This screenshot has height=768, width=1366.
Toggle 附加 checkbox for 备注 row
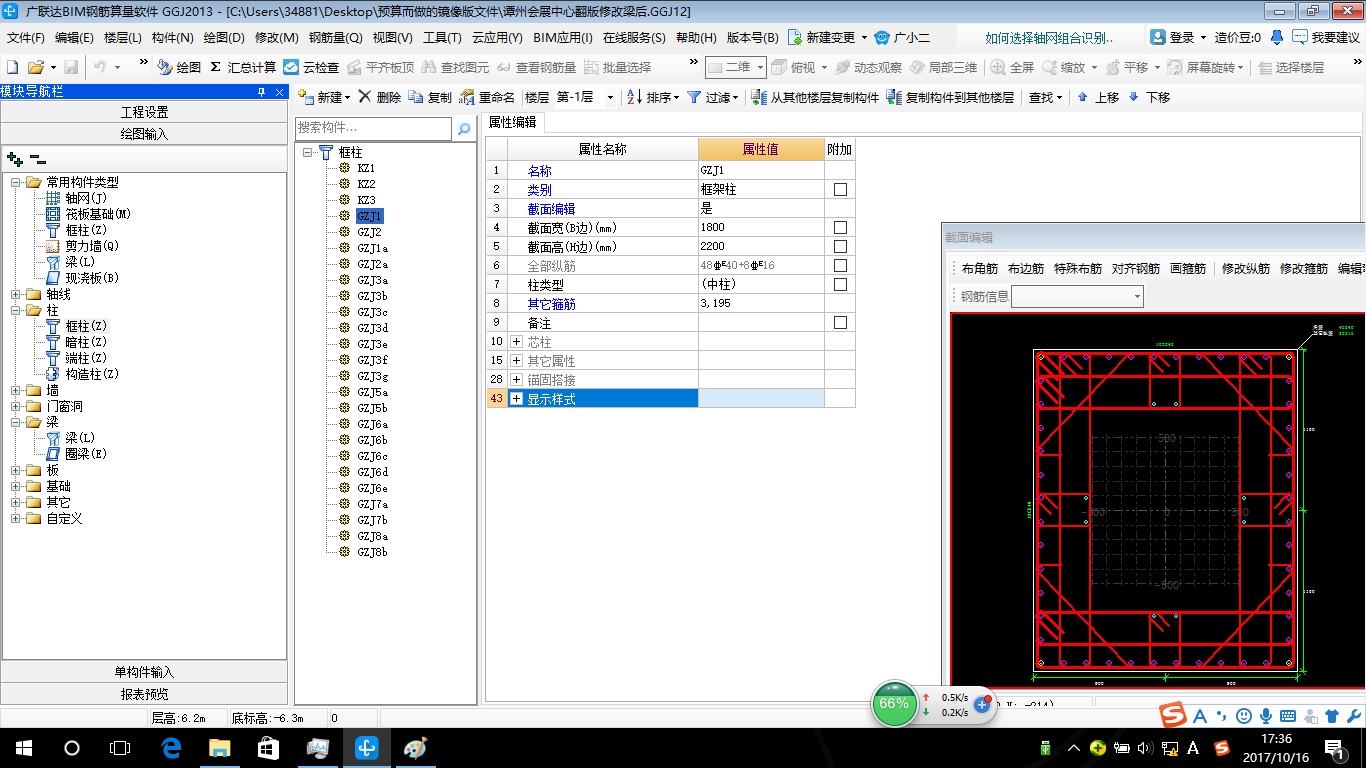pyautogui.click(x=840, y=323)
